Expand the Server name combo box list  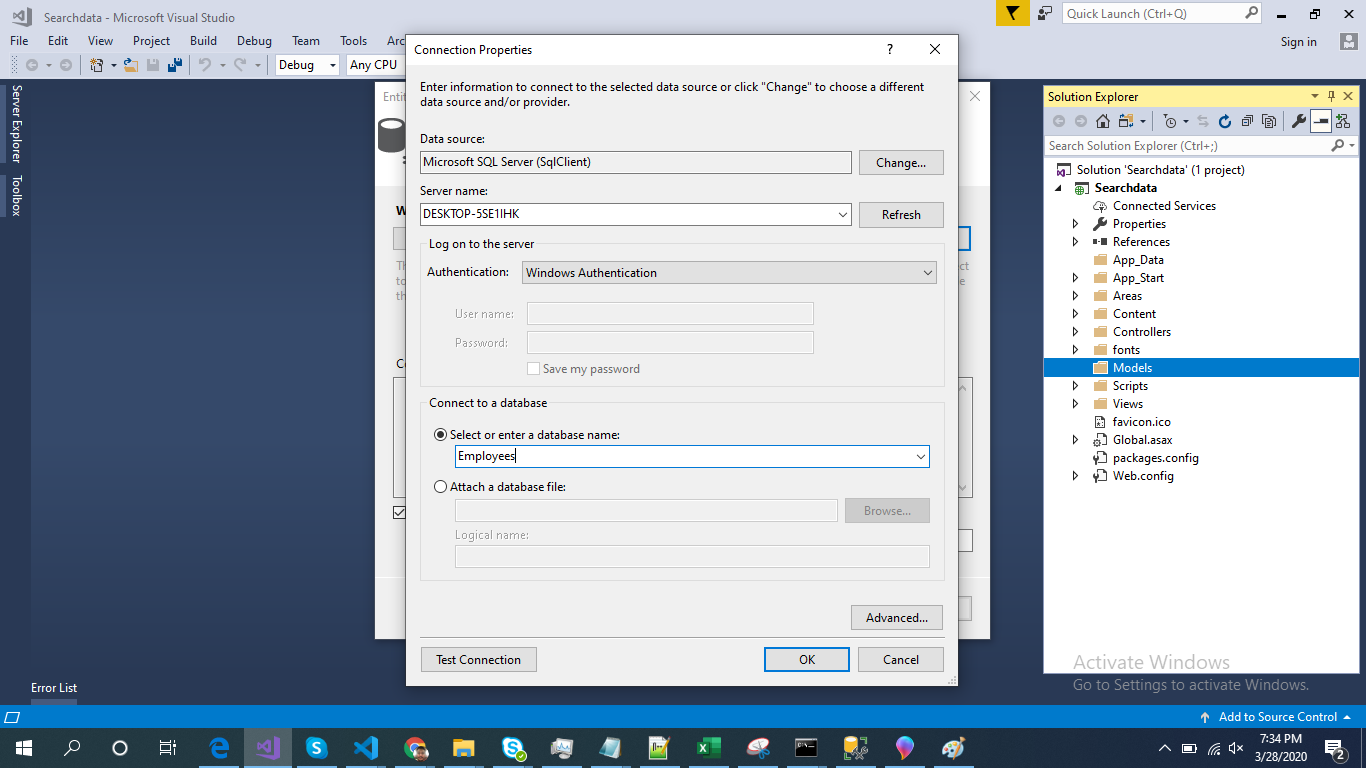pos(843,215)
